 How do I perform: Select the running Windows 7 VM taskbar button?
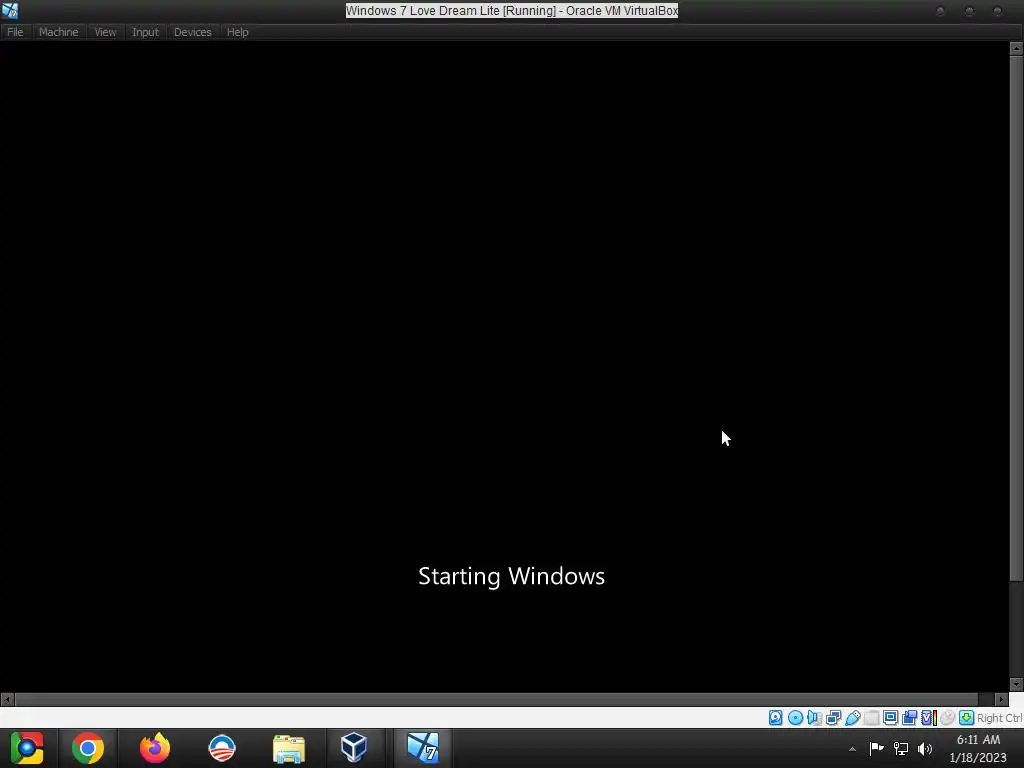[423, 748]
